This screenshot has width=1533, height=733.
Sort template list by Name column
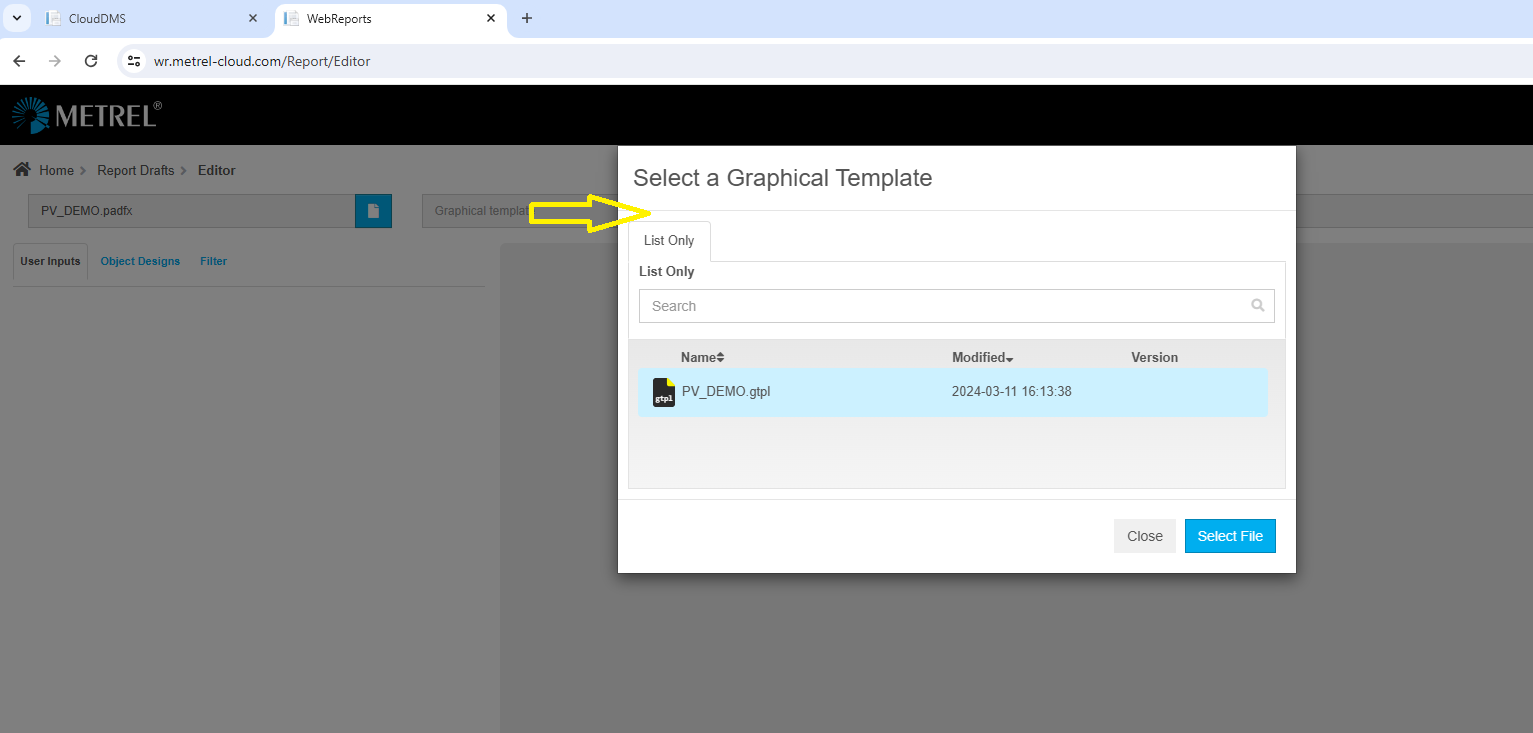coord(702,357)
